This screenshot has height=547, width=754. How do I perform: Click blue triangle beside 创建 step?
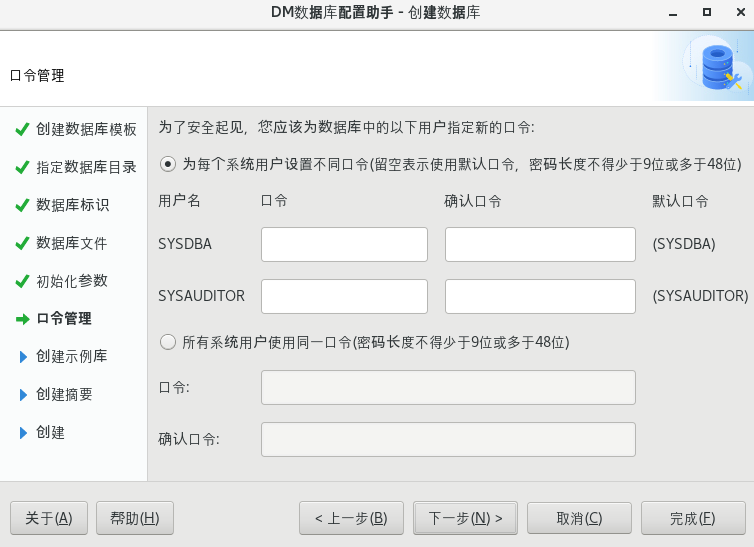(x=24, y=433)
